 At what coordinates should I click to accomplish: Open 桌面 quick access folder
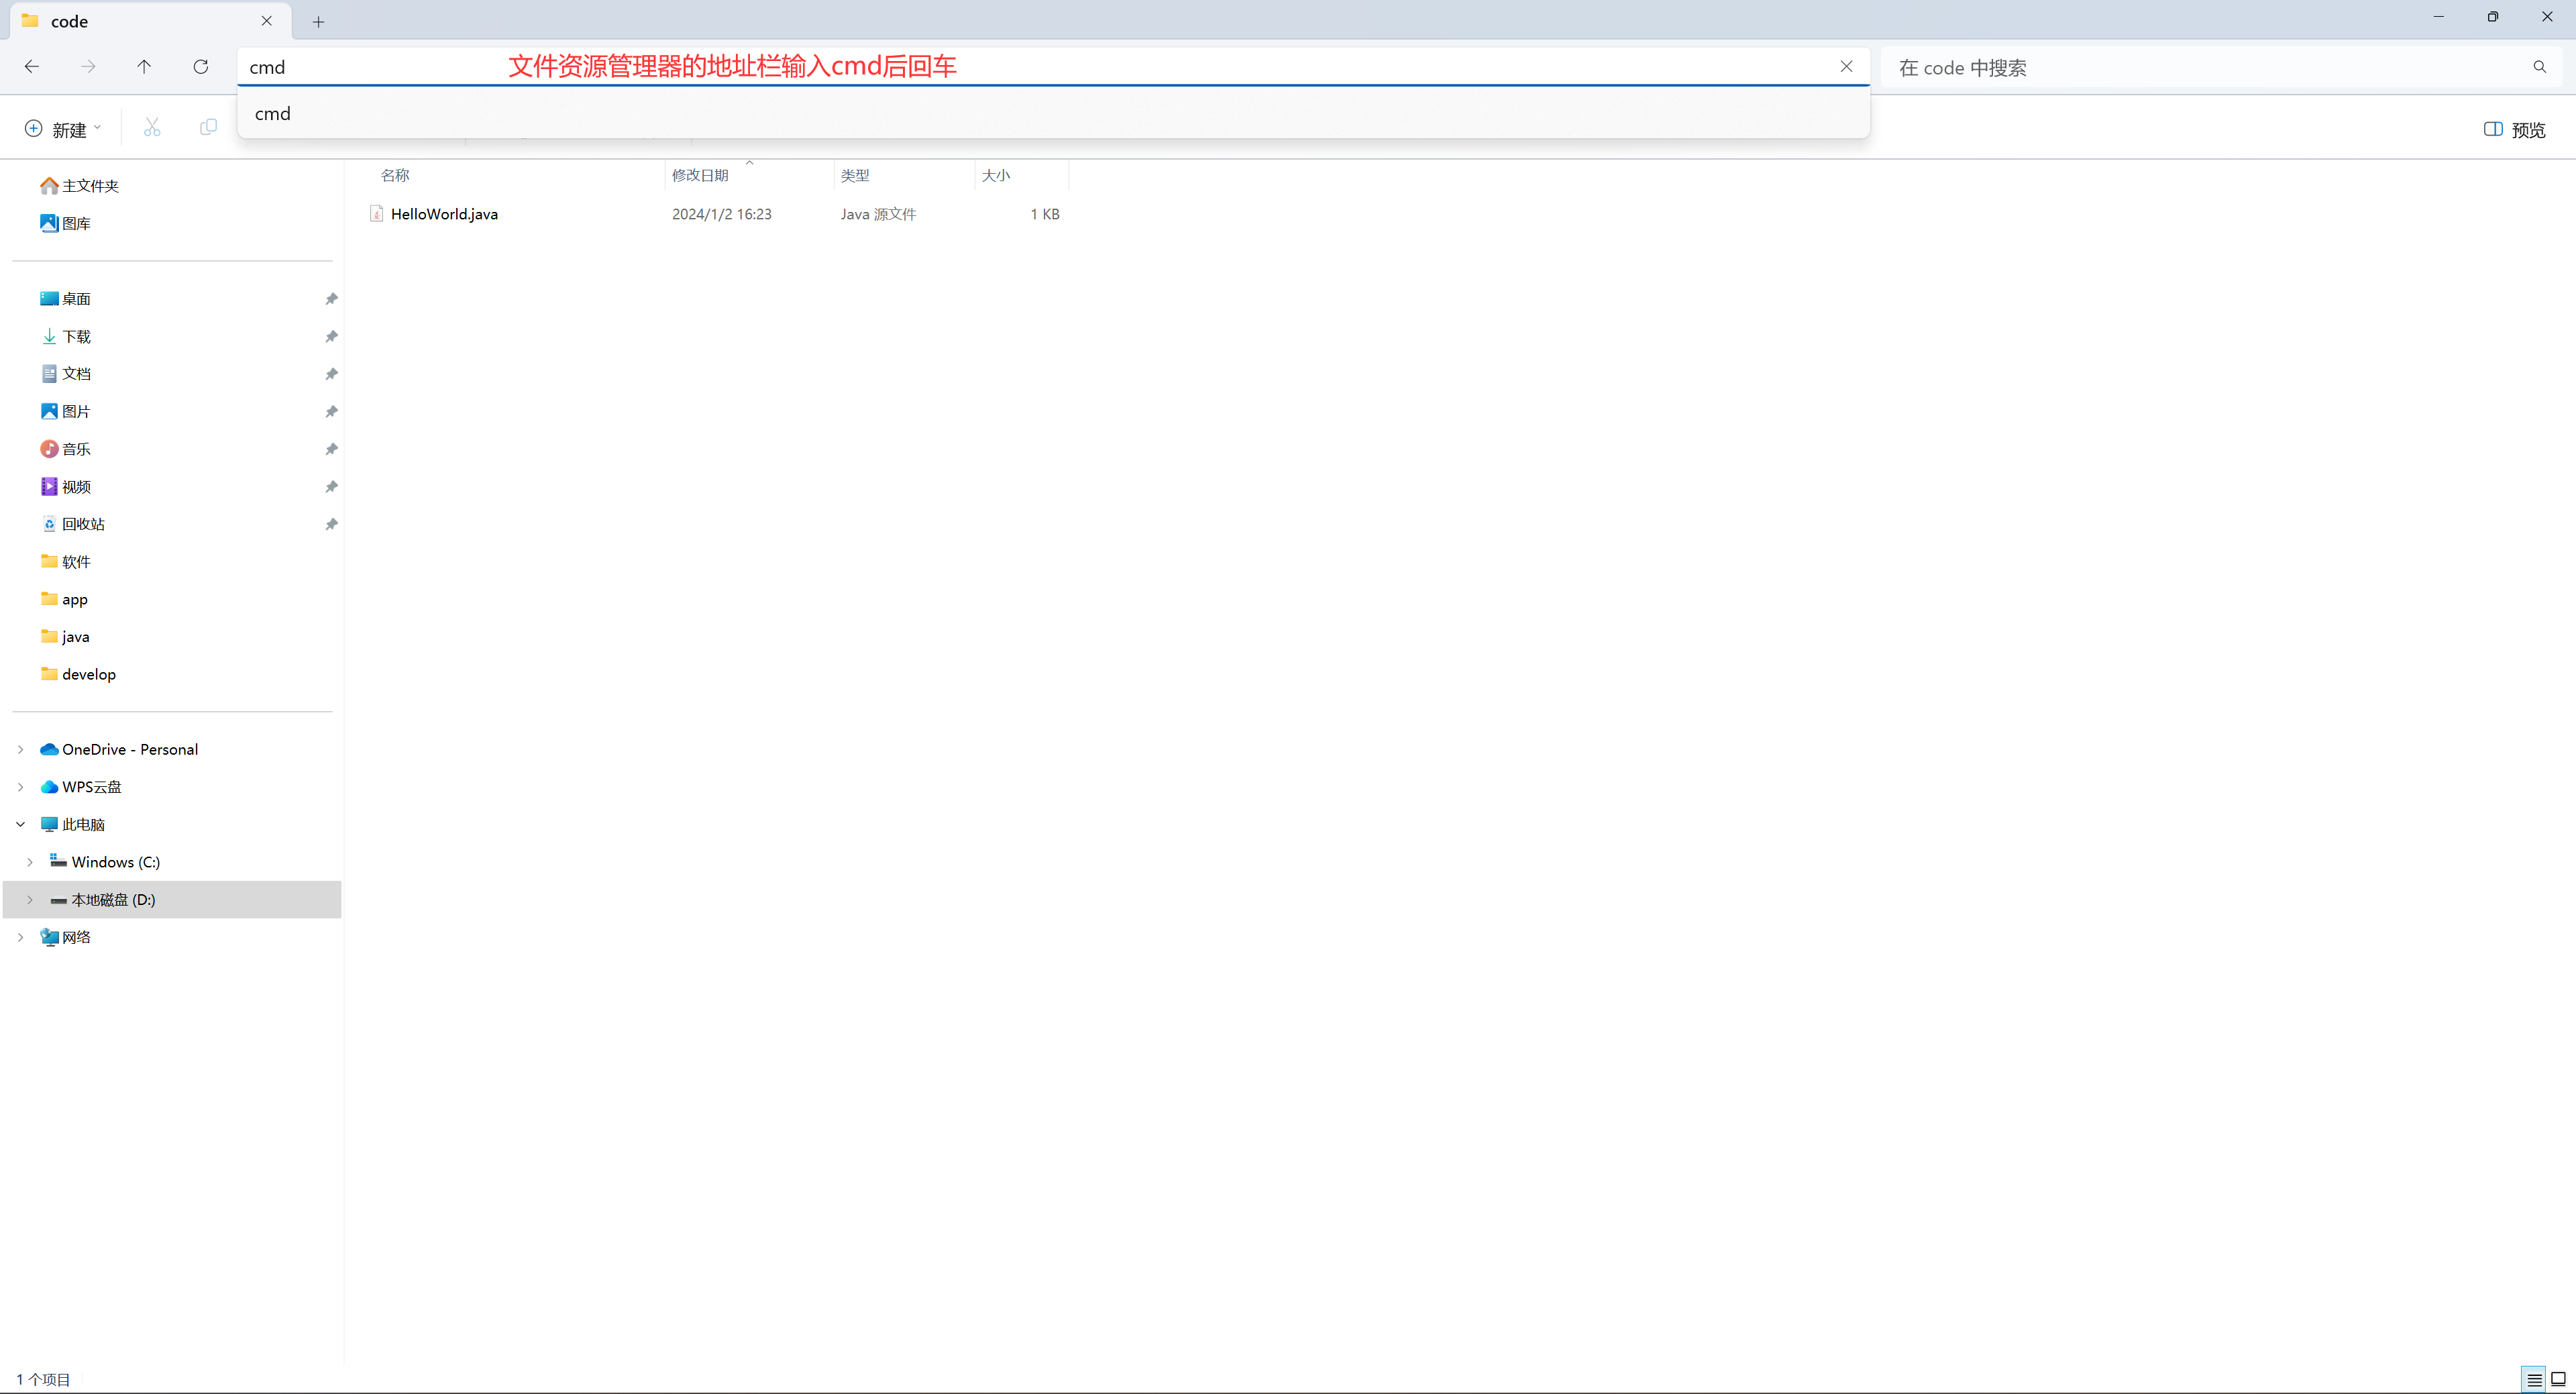(x=66, y=299)
